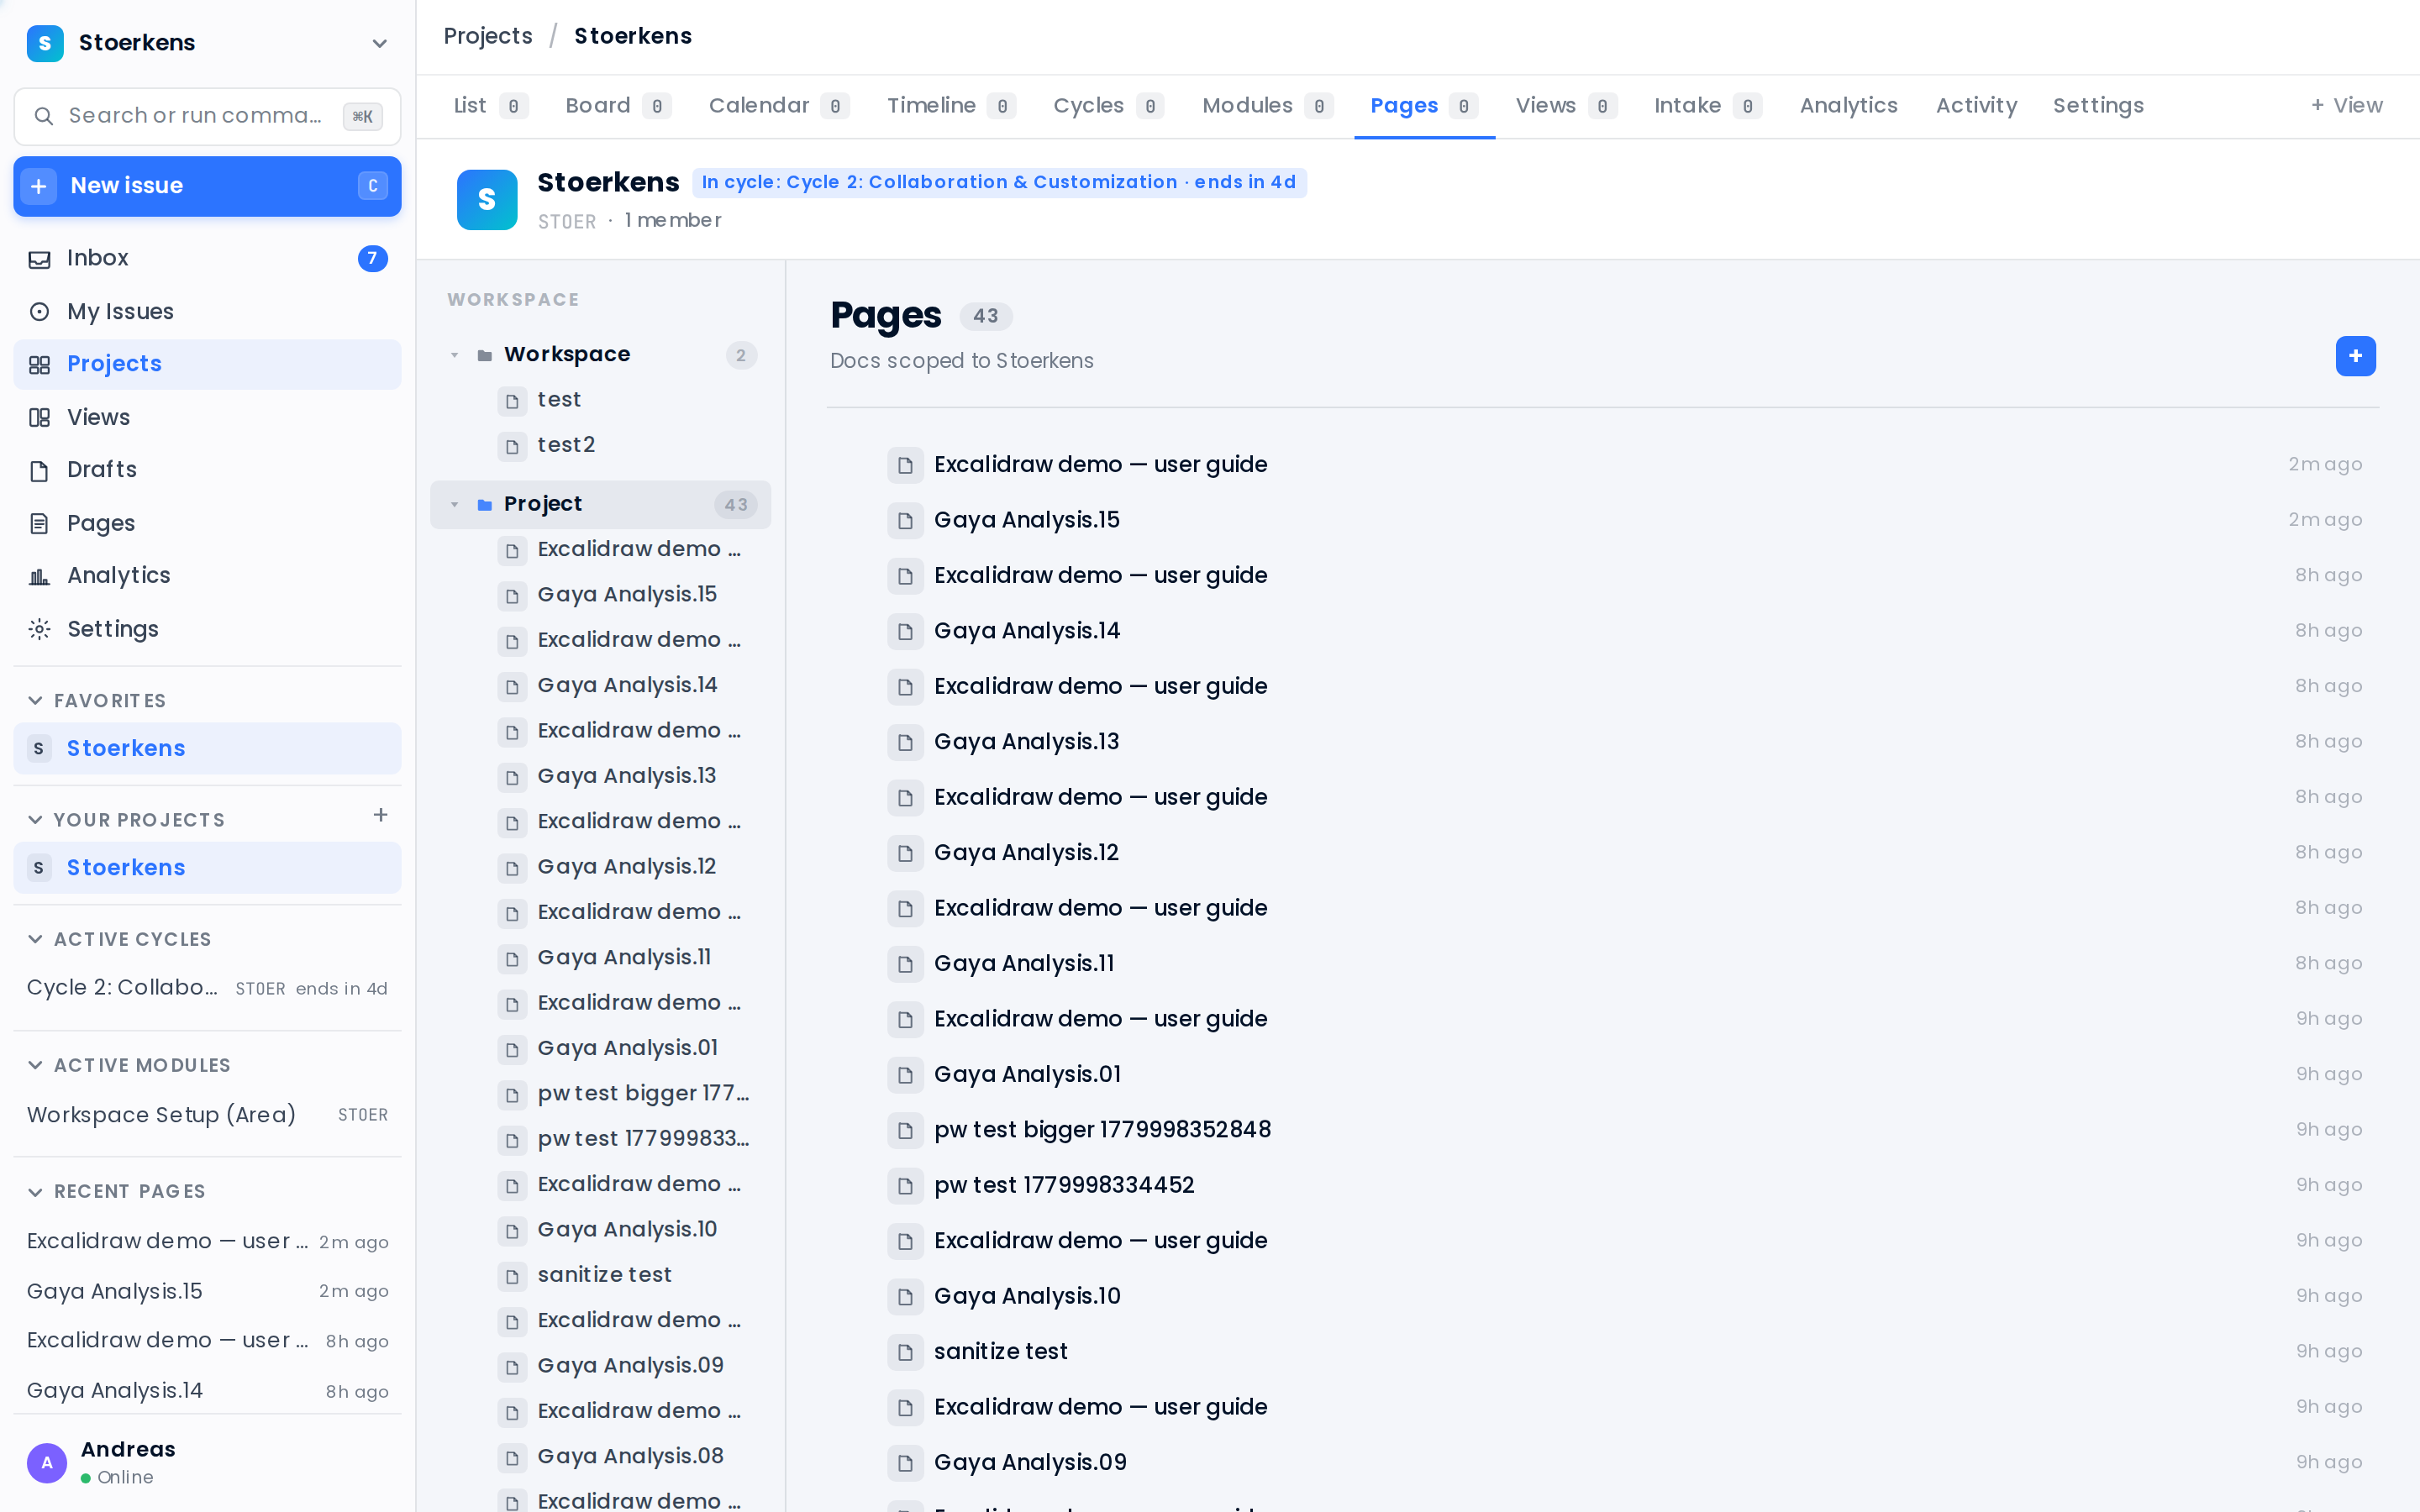This screenshot has width=2420, height=1512.
Task: Go to the Projects breadcrumb link
Action: click(x=488, y=36)
